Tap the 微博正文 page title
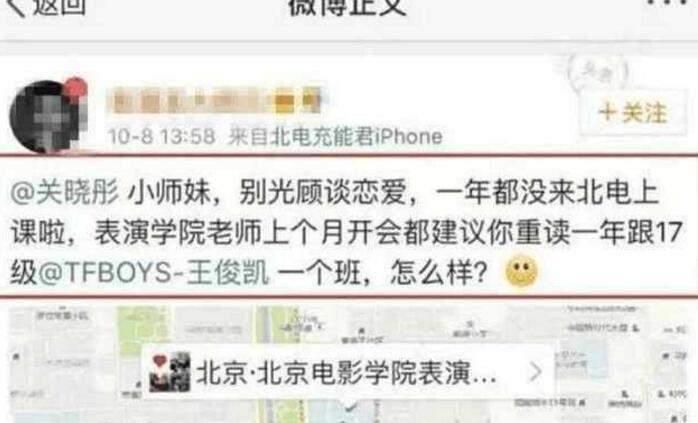Image resolution: width=698 pixels, height=423 pixels. (347, 6)
